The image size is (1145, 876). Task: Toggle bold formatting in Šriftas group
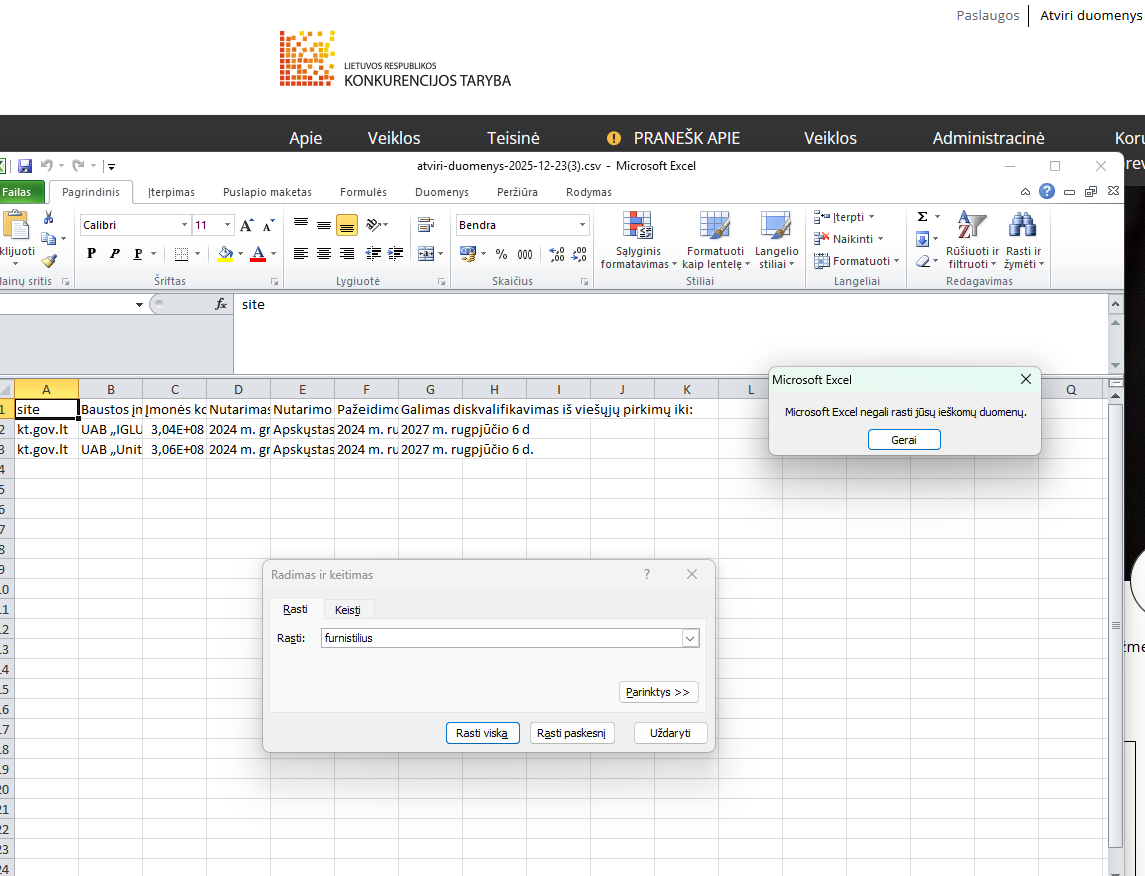(x=92, y=254)
